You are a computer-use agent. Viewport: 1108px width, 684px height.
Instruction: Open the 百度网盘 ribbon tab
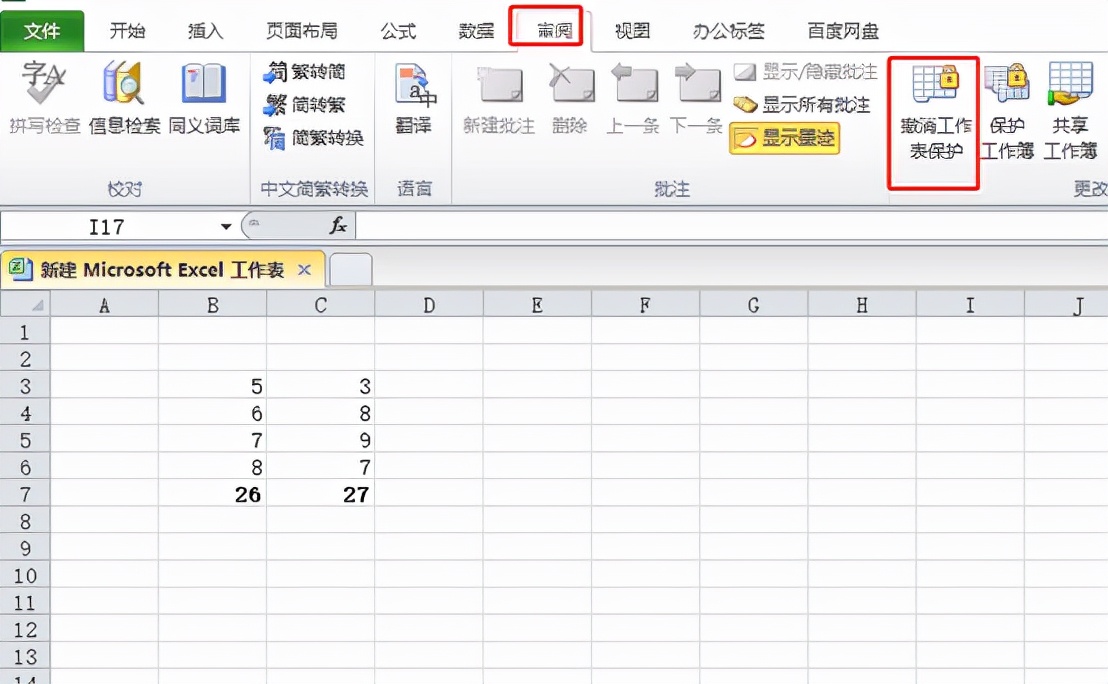841,31
